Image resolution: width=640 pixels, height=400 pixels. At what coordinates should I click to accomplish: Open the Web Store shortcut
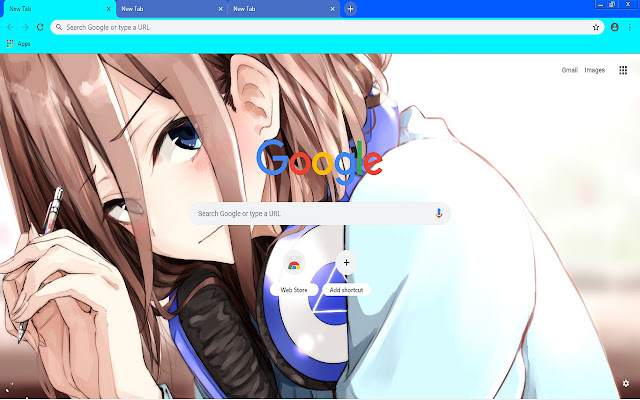pos(294,273)
